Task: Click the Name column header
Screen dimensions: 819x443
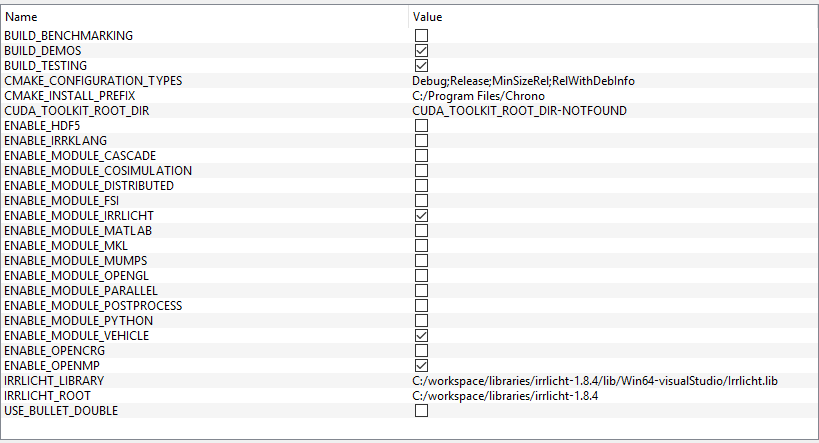Action: click(x=204, y=17)
